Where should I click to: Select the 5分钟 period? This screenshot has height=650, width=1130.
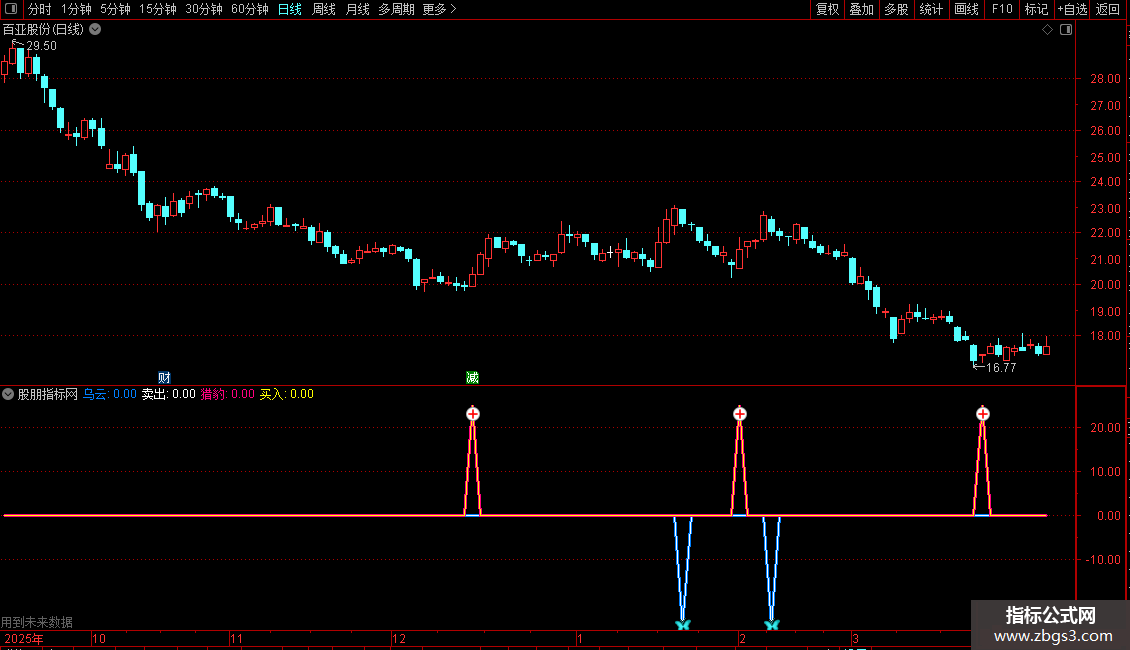(x=115, y=9)
